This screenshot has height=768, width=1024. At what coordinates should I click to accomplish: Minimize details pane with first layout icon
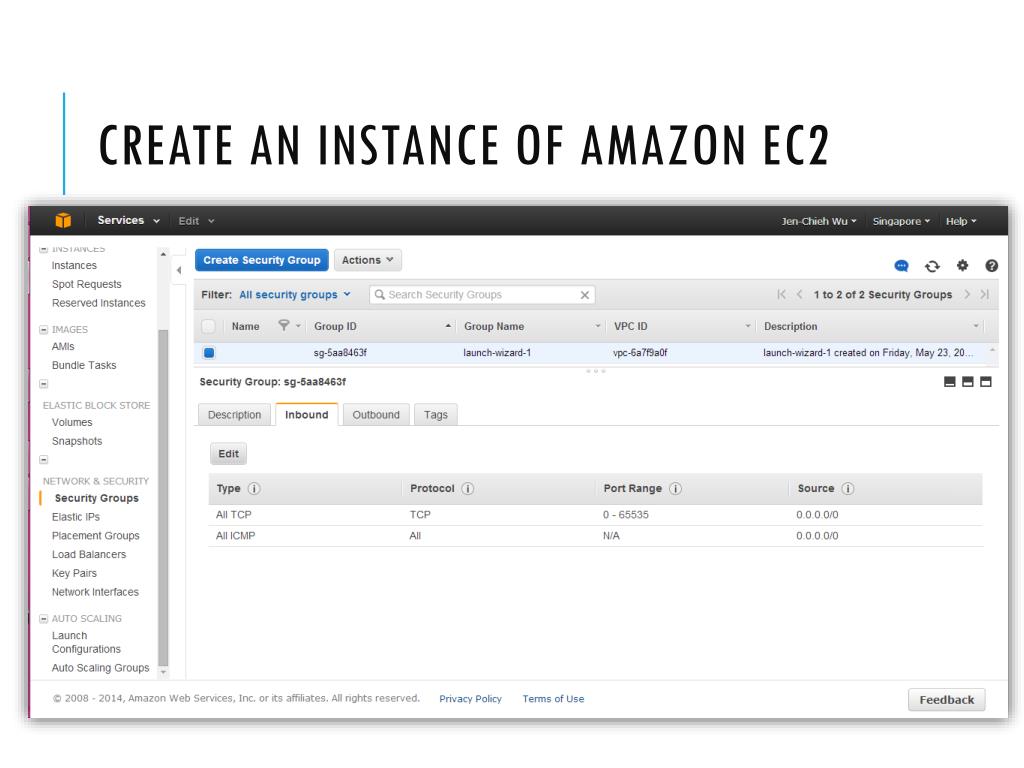950,382
